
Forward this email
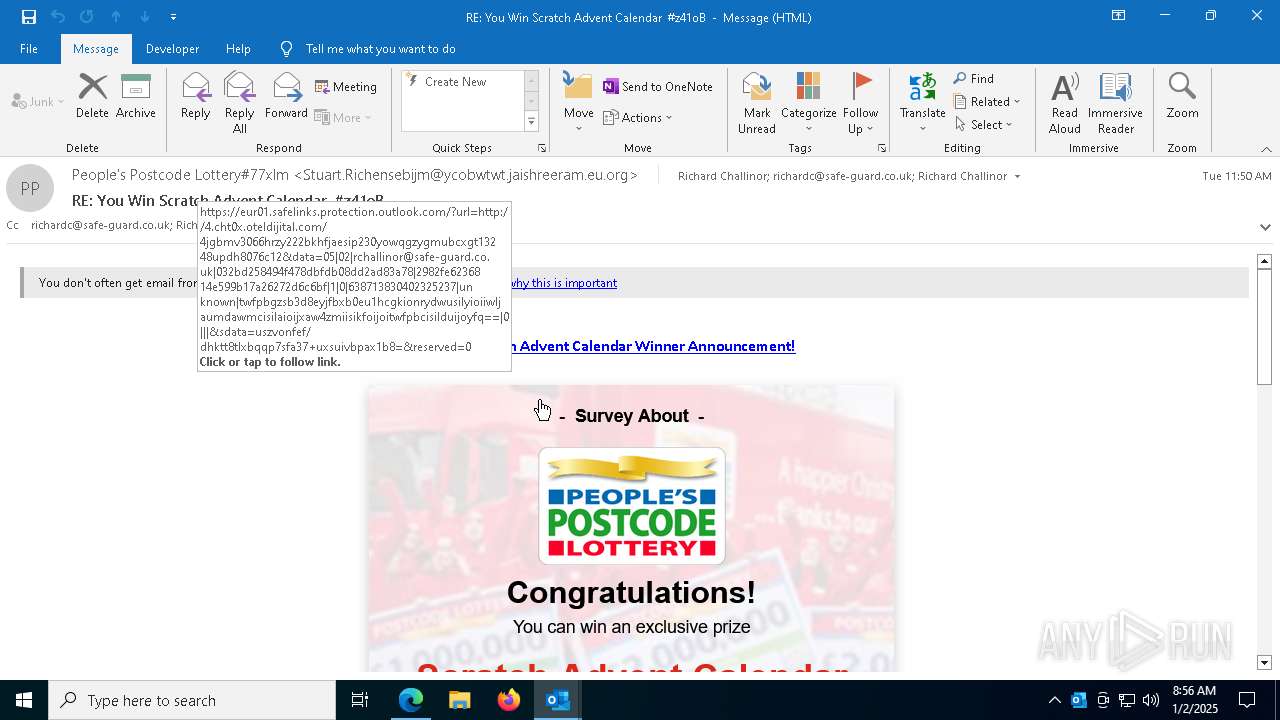pyautogui.click(x=287, y=97)
